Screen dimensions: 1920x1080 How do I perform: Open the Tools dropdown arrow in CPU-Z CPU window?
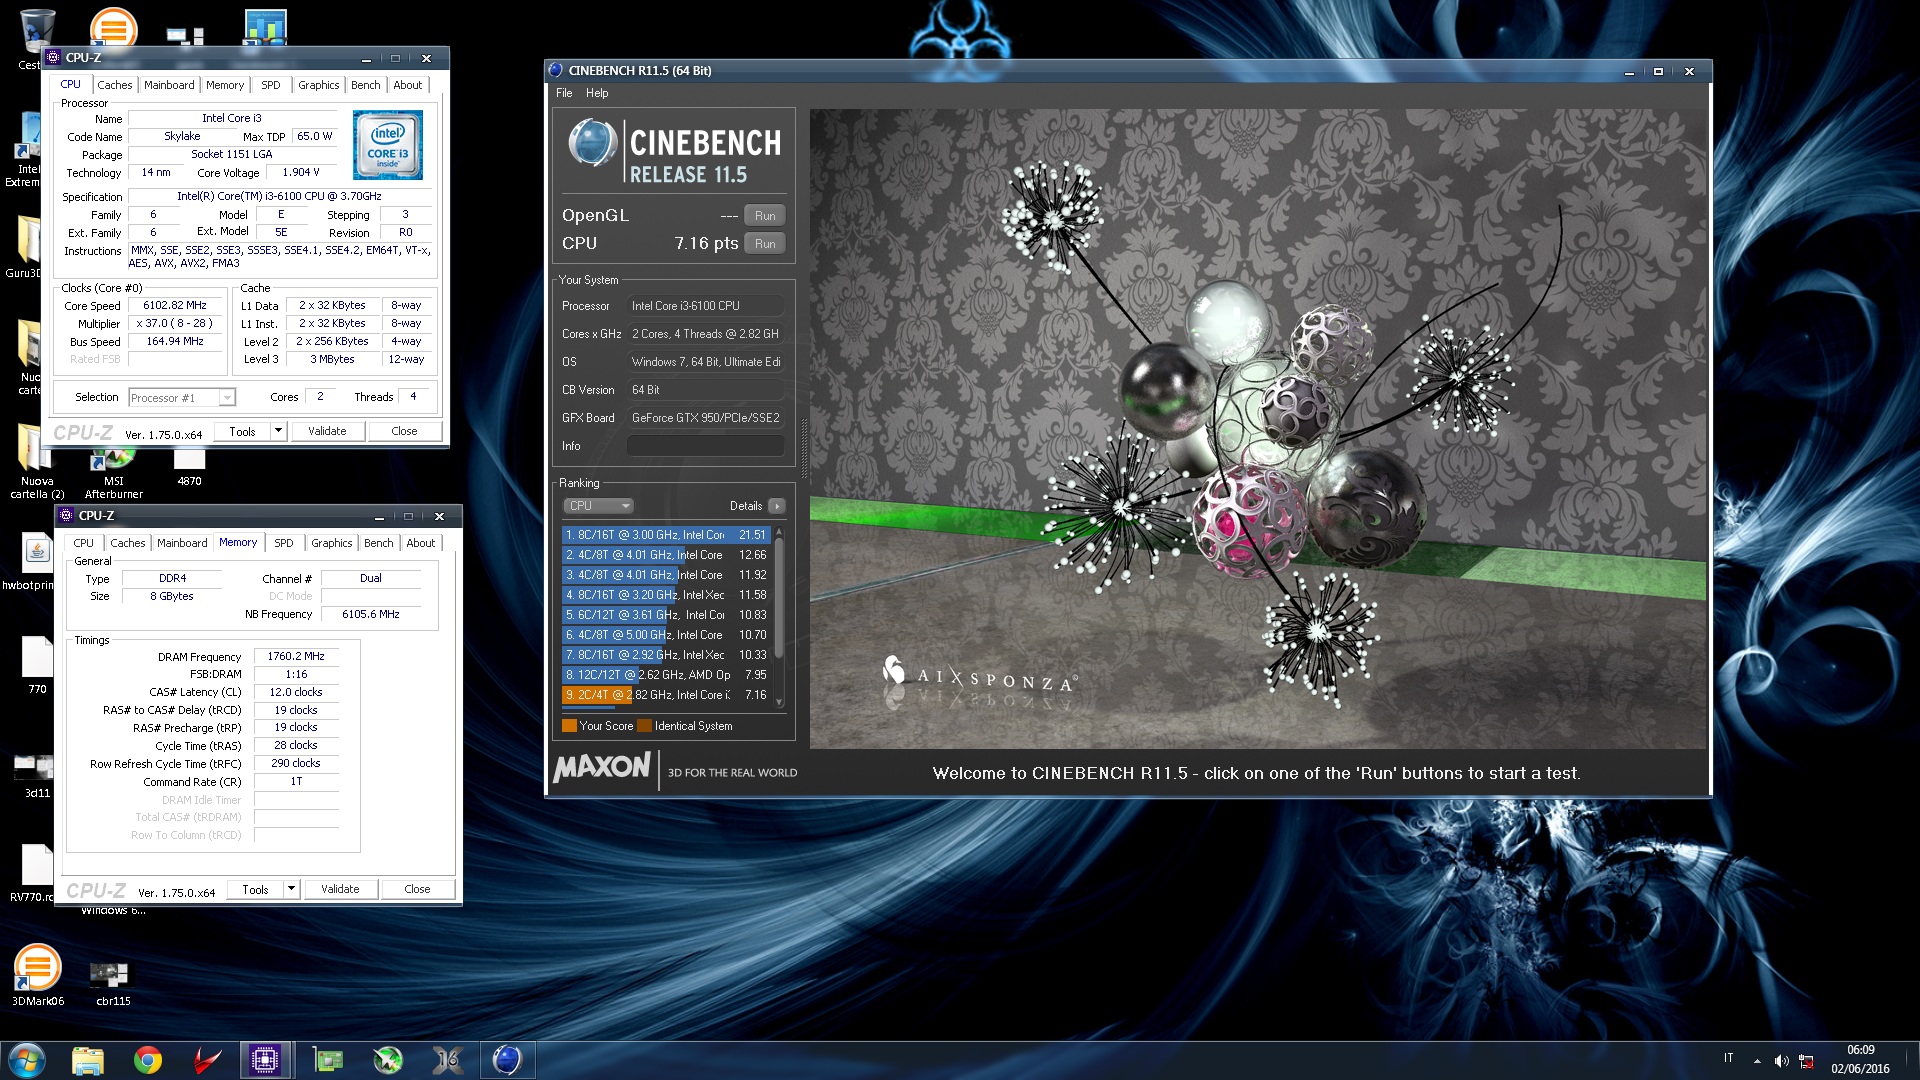pyautogui.click(x=278, y=431)
